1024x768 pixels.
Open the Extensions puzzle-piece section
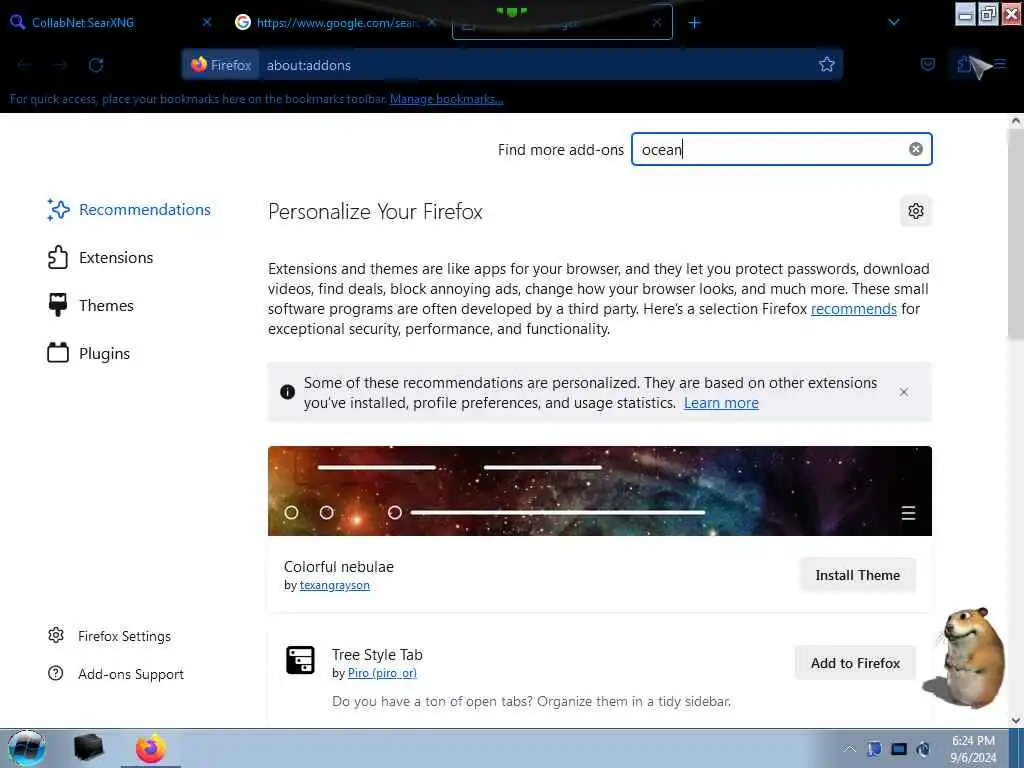click(100, 257)
